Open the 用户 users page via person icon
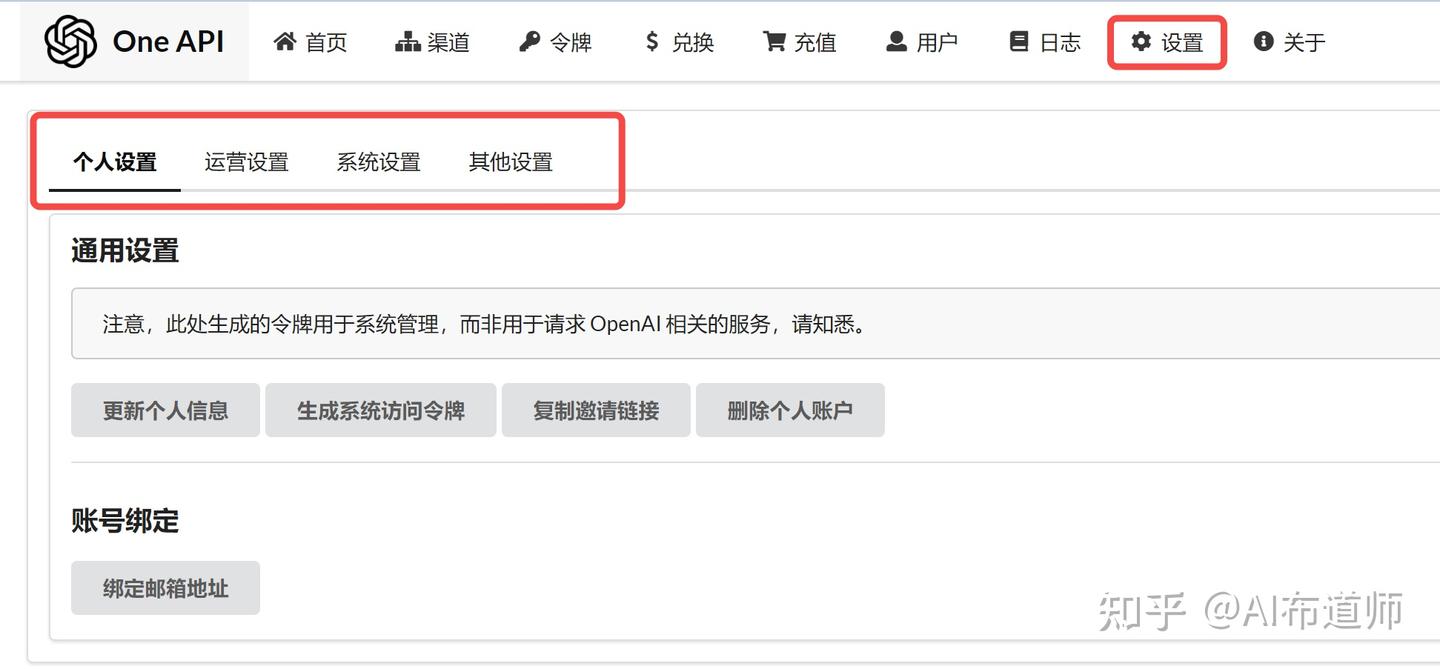Viewport: 1440px width, 669px height. tap(893, 40)
